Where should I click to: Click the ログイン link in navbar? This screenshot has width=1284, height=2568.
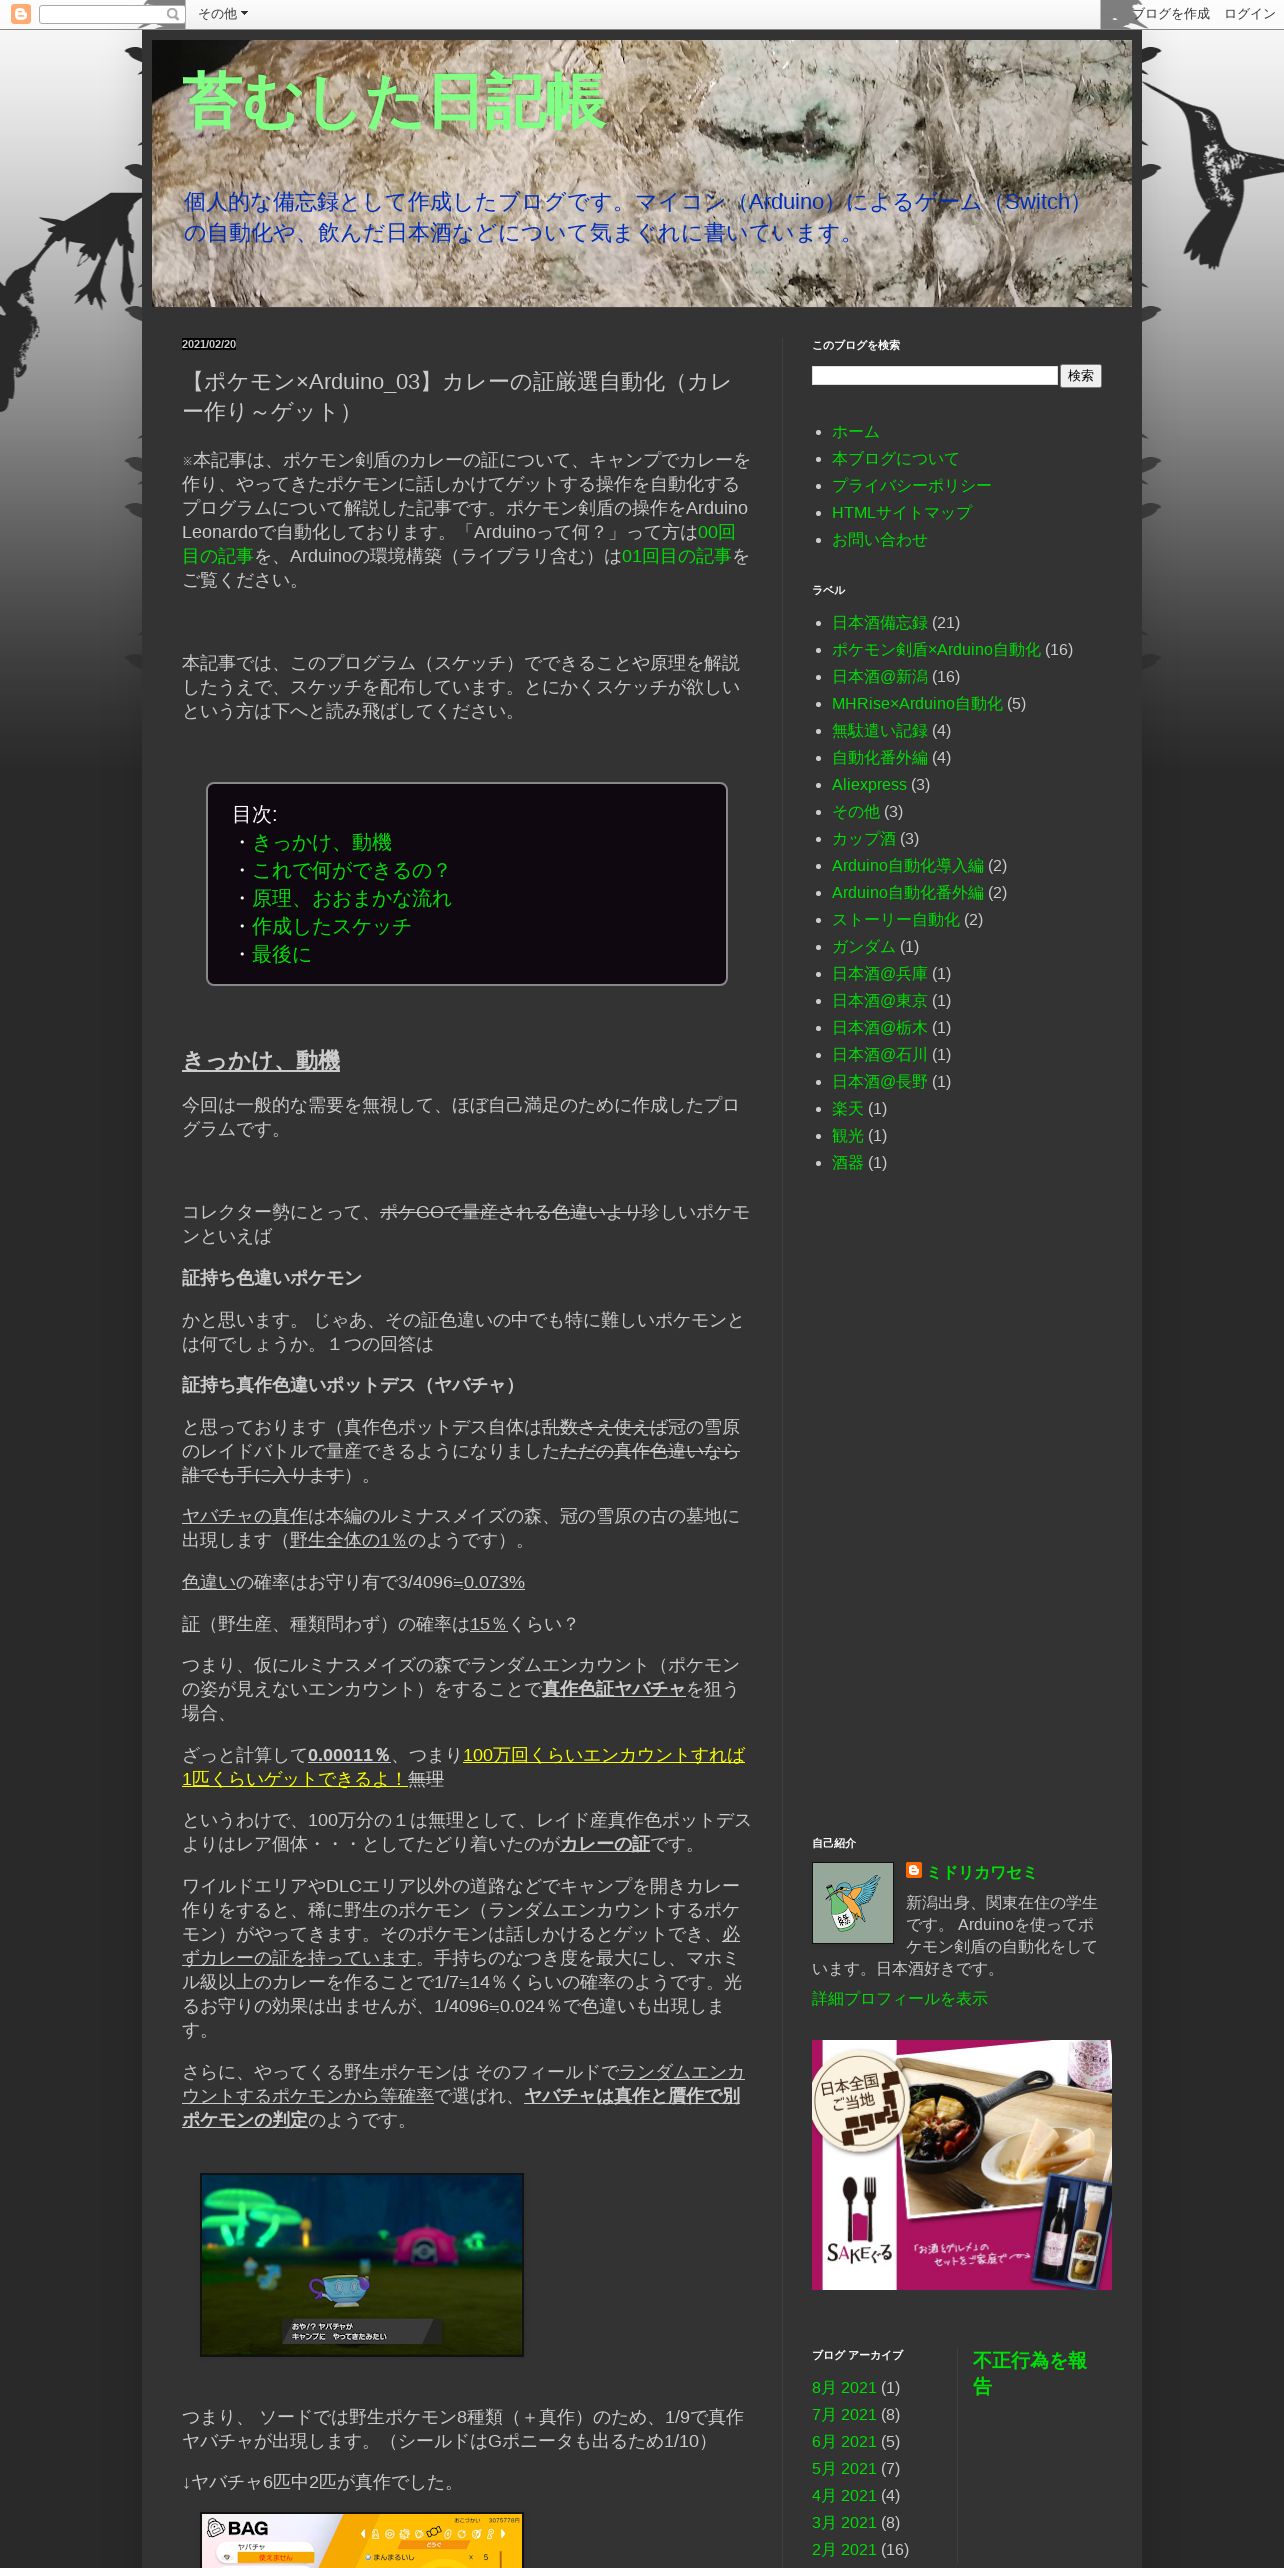[x=1250, y=14]
